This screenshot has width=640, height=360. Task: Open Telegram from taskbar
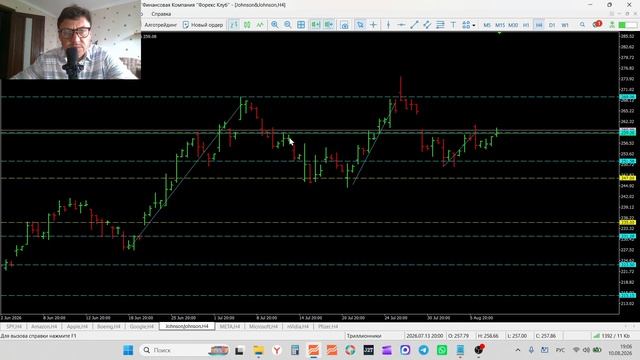coord(424,350)
